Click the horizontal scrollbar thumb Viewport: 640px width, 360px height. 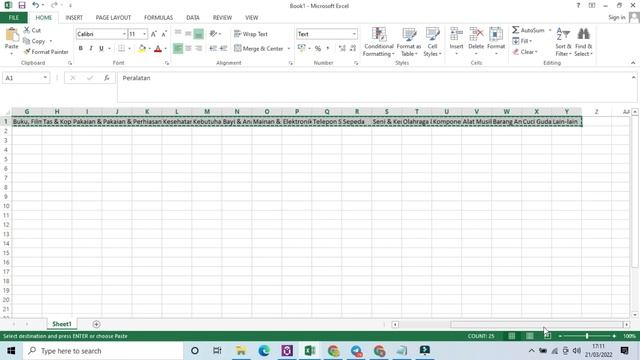(x=536, y=324)
